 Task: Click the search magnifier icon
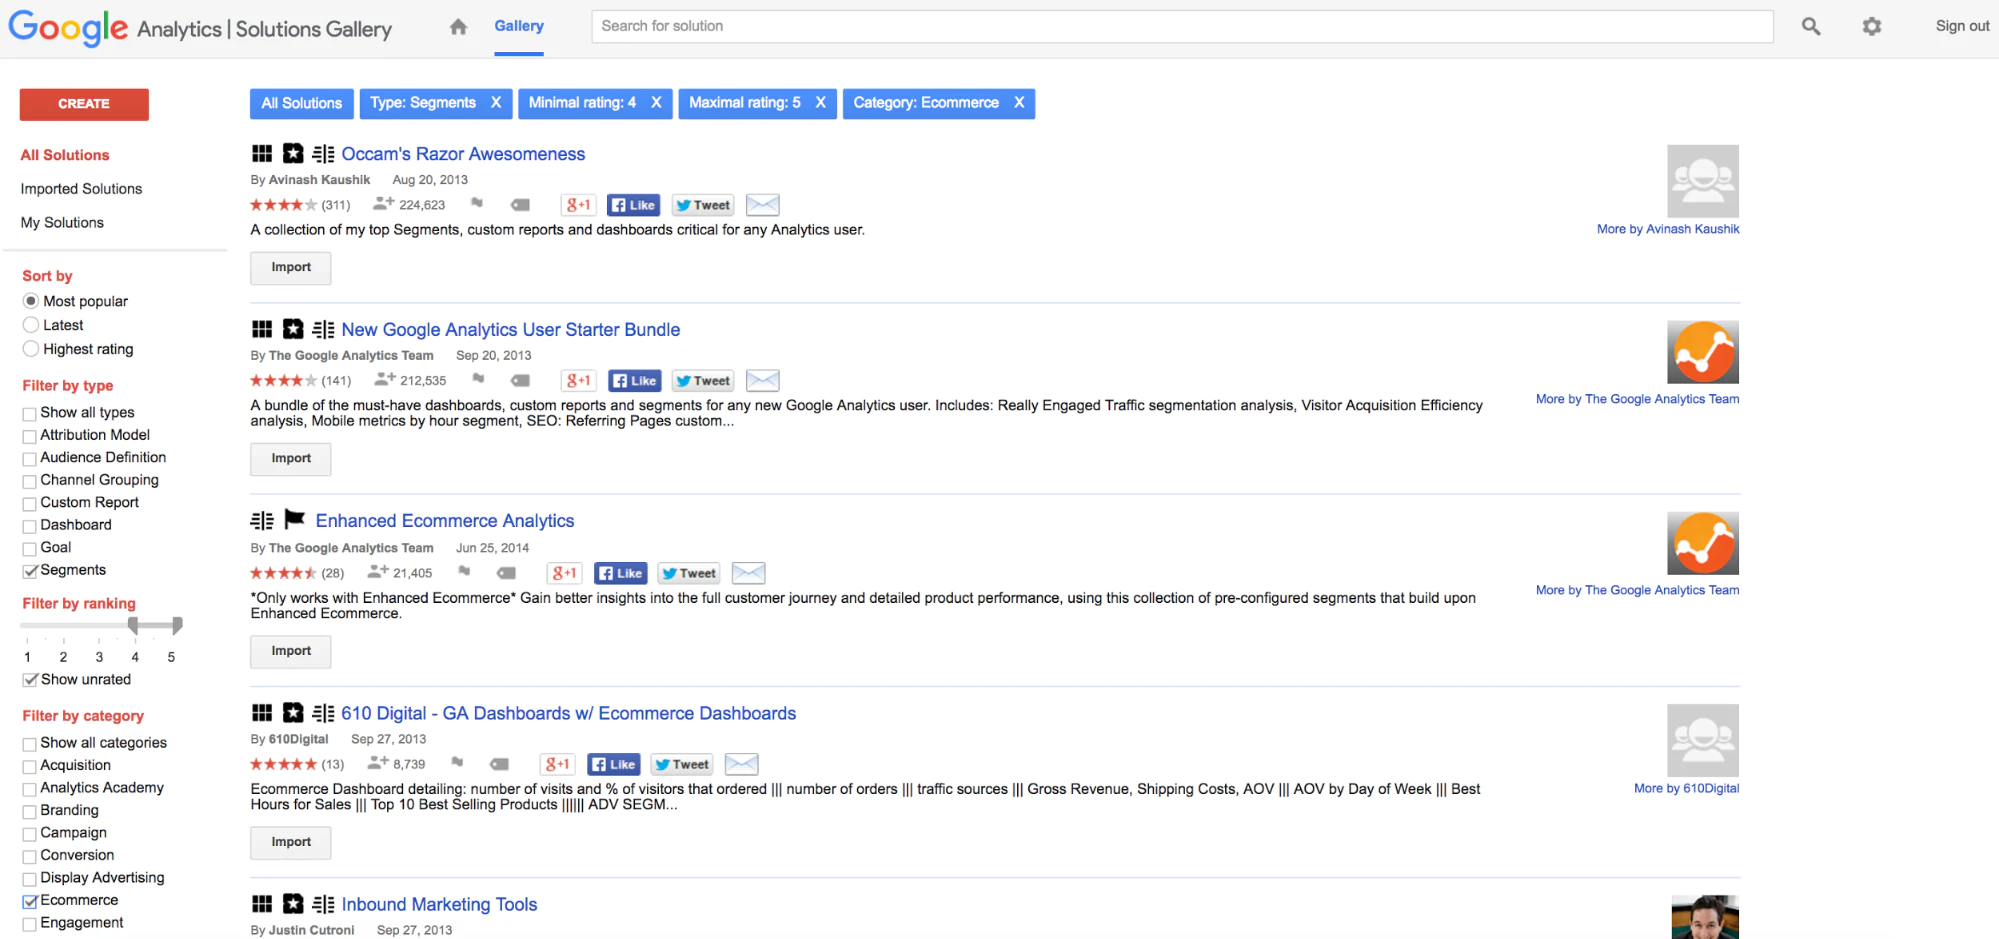tap(1811, 27)
